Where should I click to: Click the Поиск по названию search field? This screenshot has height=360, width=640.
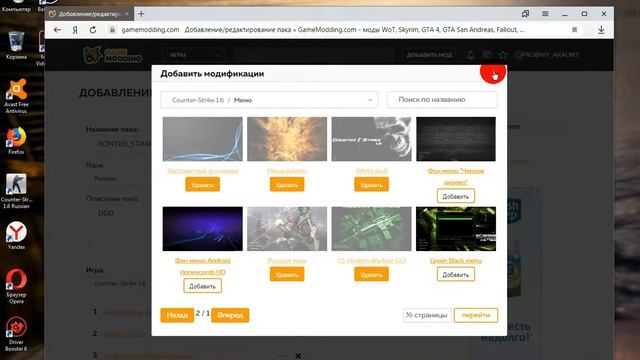pyautogui.click(x=442, y=100)
